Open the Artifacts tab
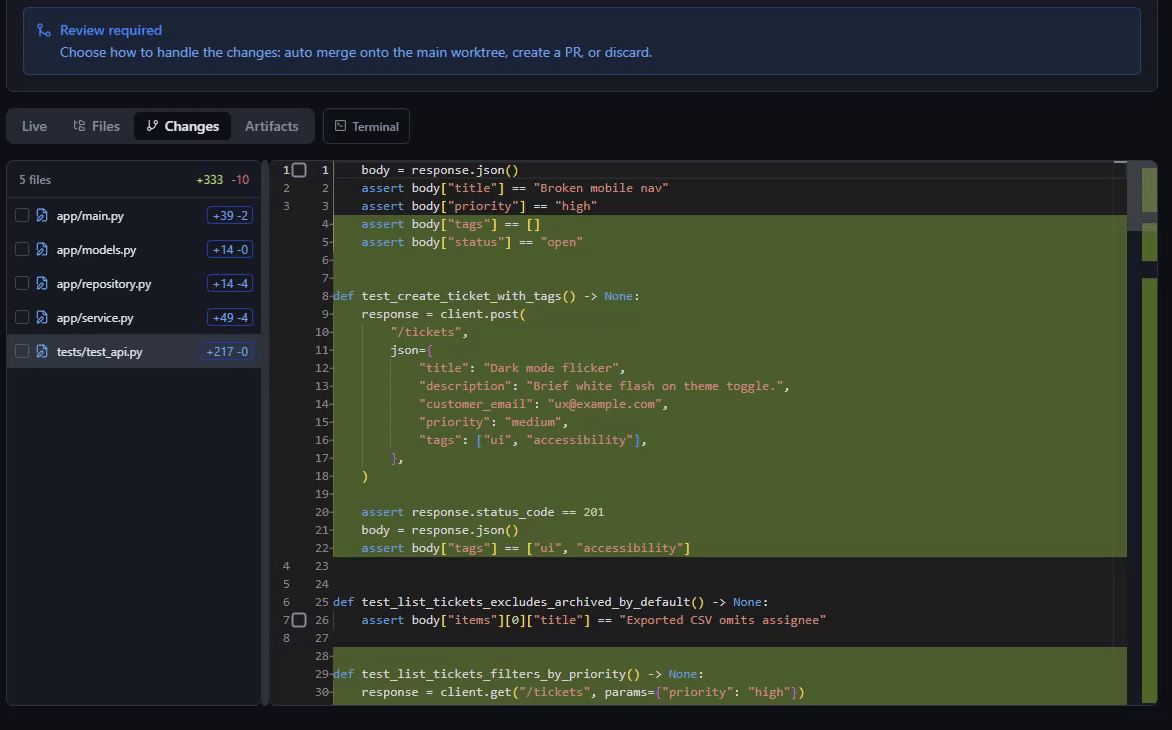Viewport: 1172px width, 730px height. pyautogui.click(x=271, y=126)
